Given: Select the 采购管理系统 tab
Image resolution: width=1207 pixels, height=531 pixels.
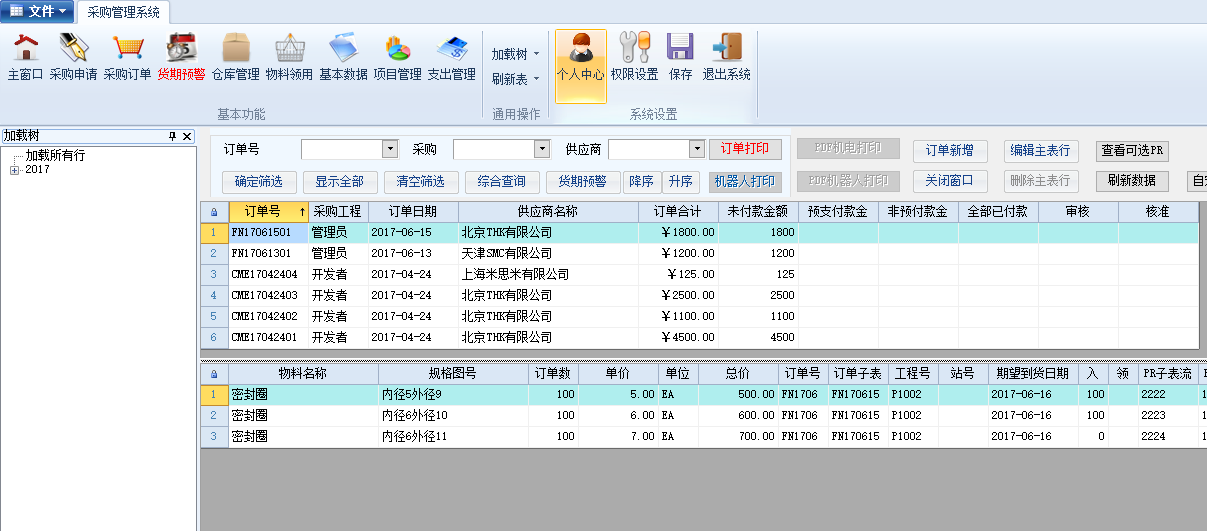Looking at the screenshot, I should pyautogui.click(x=124, y=12).
